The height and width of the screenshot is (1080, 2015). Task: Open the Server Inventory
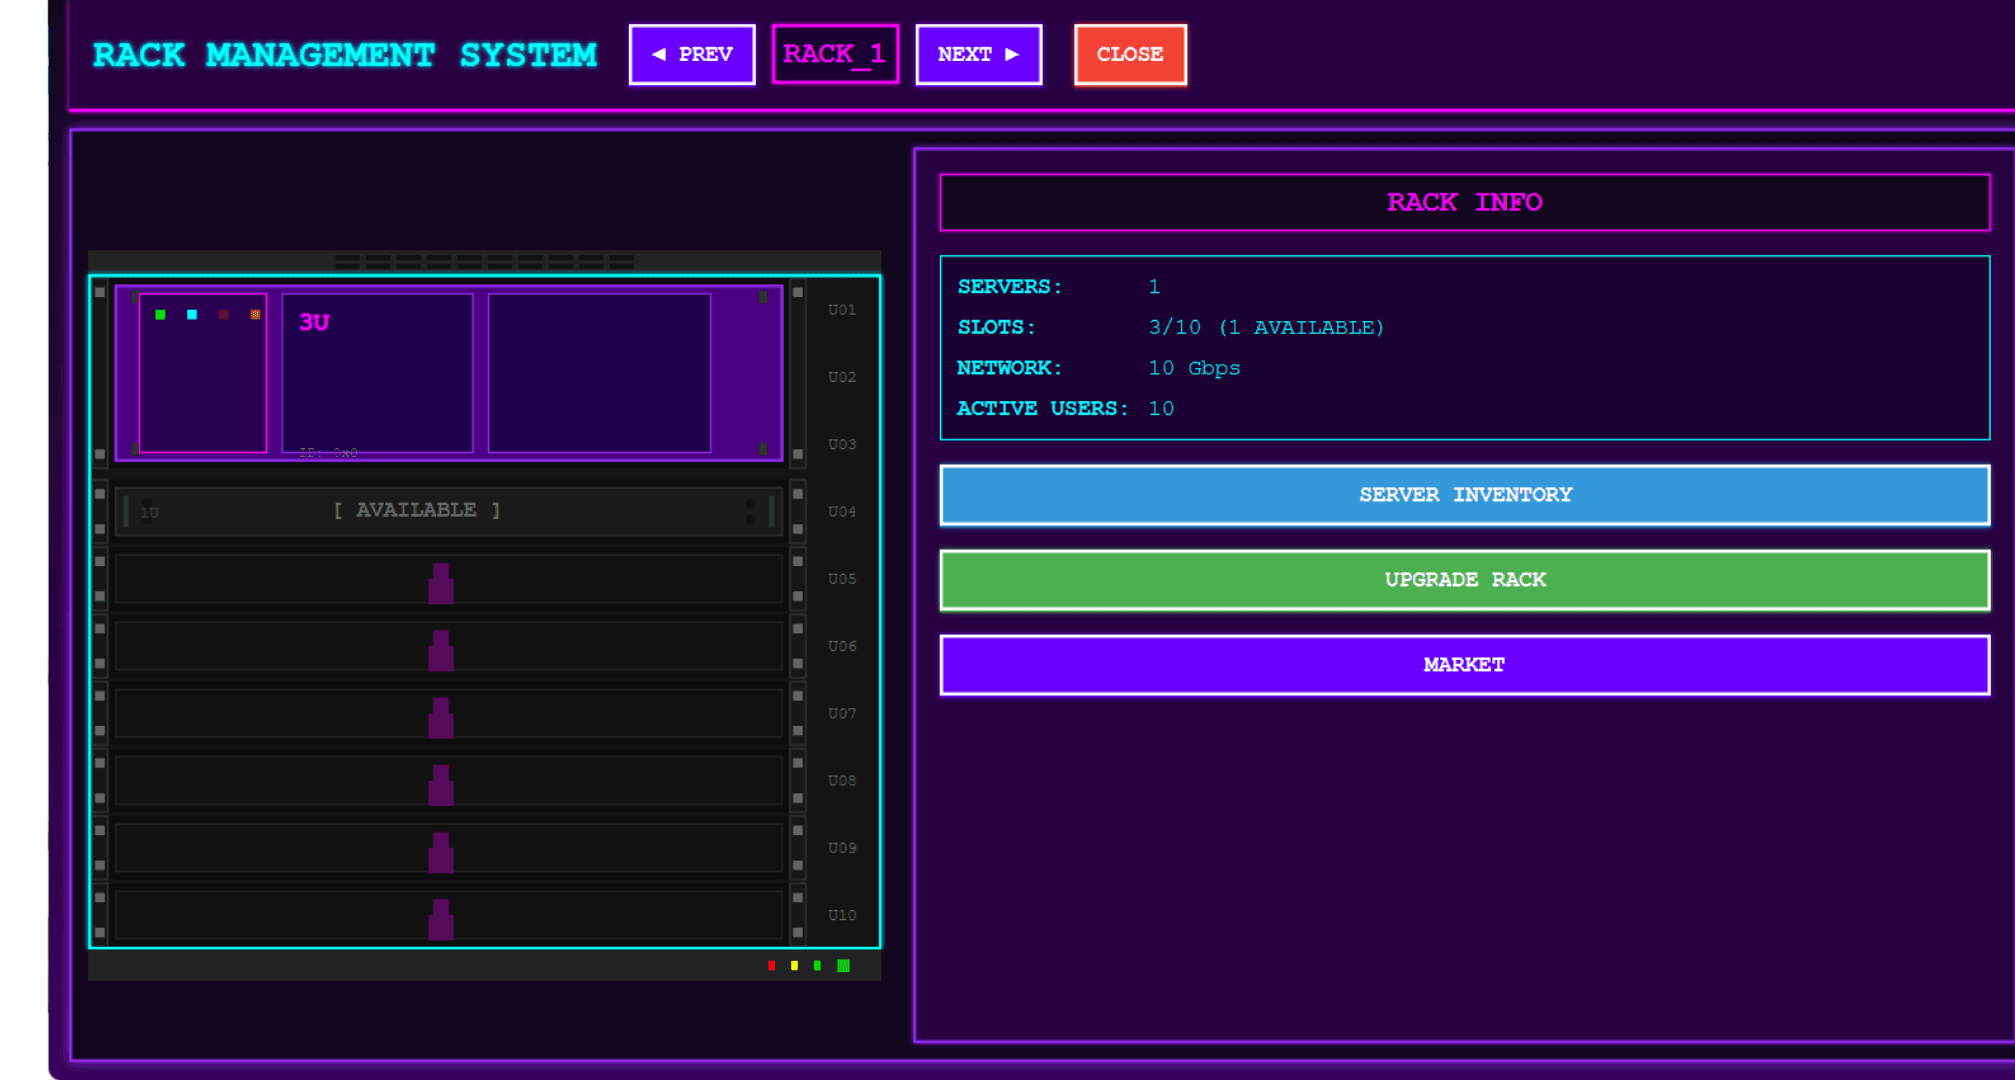1464,495
